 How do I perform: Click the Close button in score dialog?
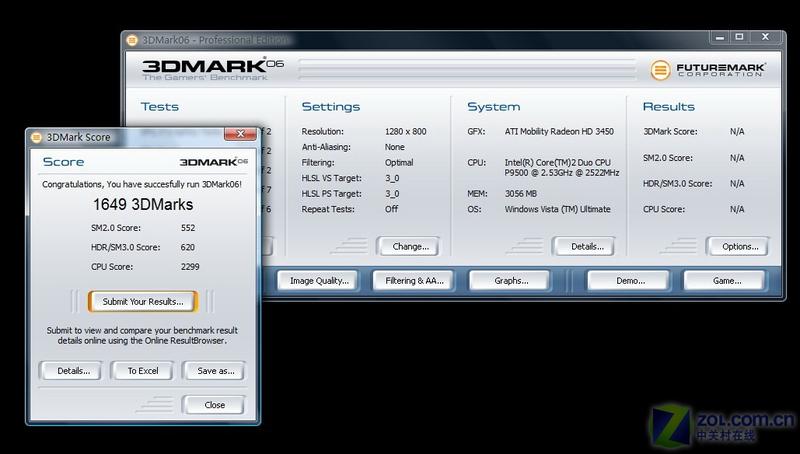point(214,405)
